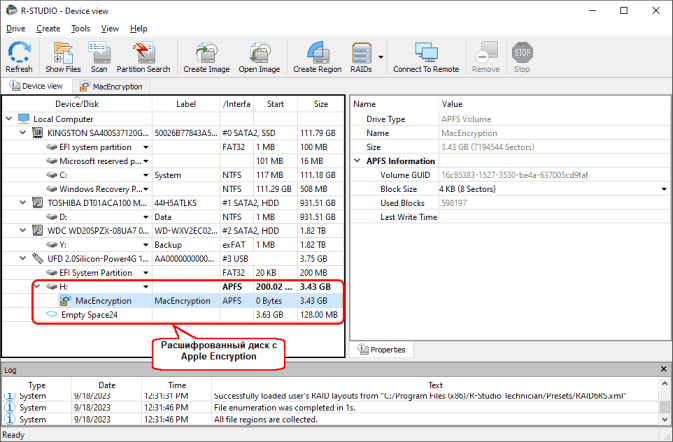Open dropdown arrow for Y: partition
Screen dimensions: 673x442
pos(146,245)
